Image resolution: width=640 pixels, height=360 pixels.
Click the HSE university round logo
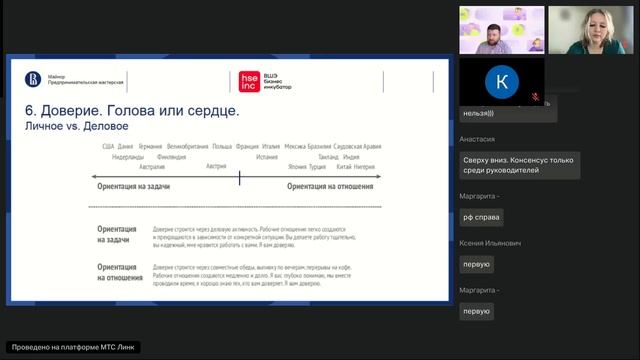(x=33, y=79)
